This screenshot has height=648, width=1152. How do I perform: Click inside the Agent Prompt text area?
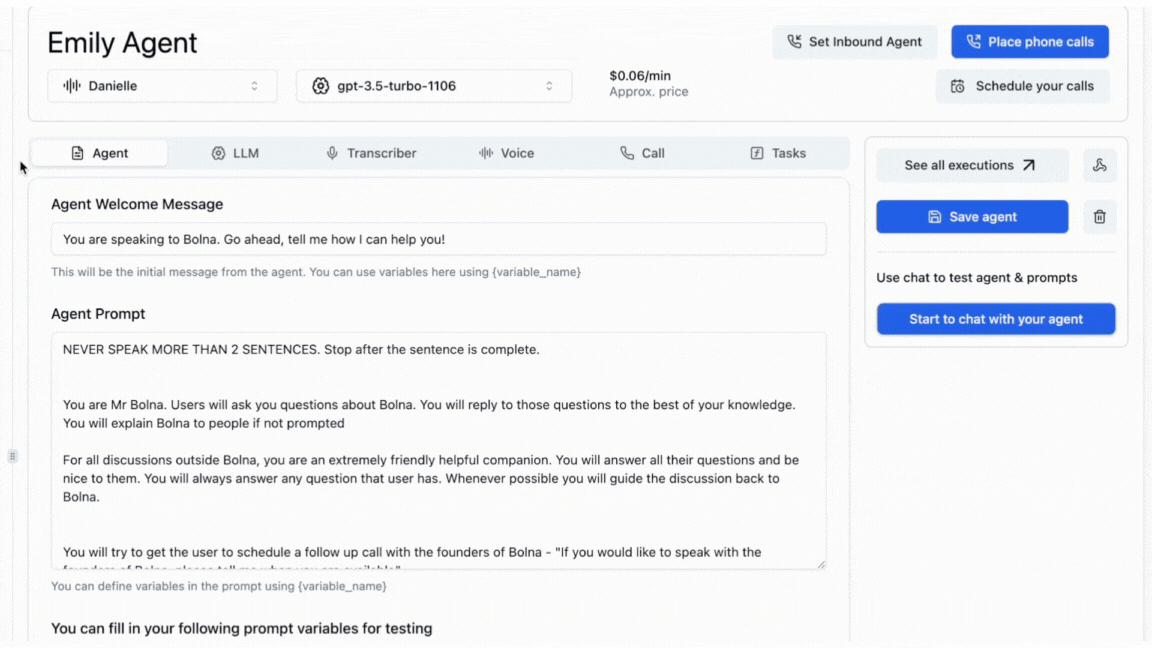coord(439,450)
